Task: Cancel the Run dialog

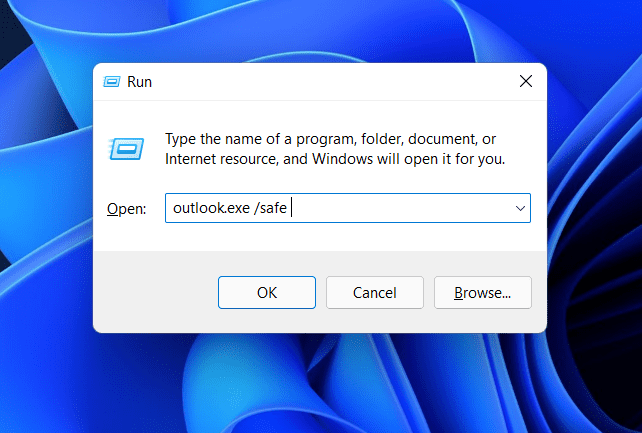Action: coord(375,293)
